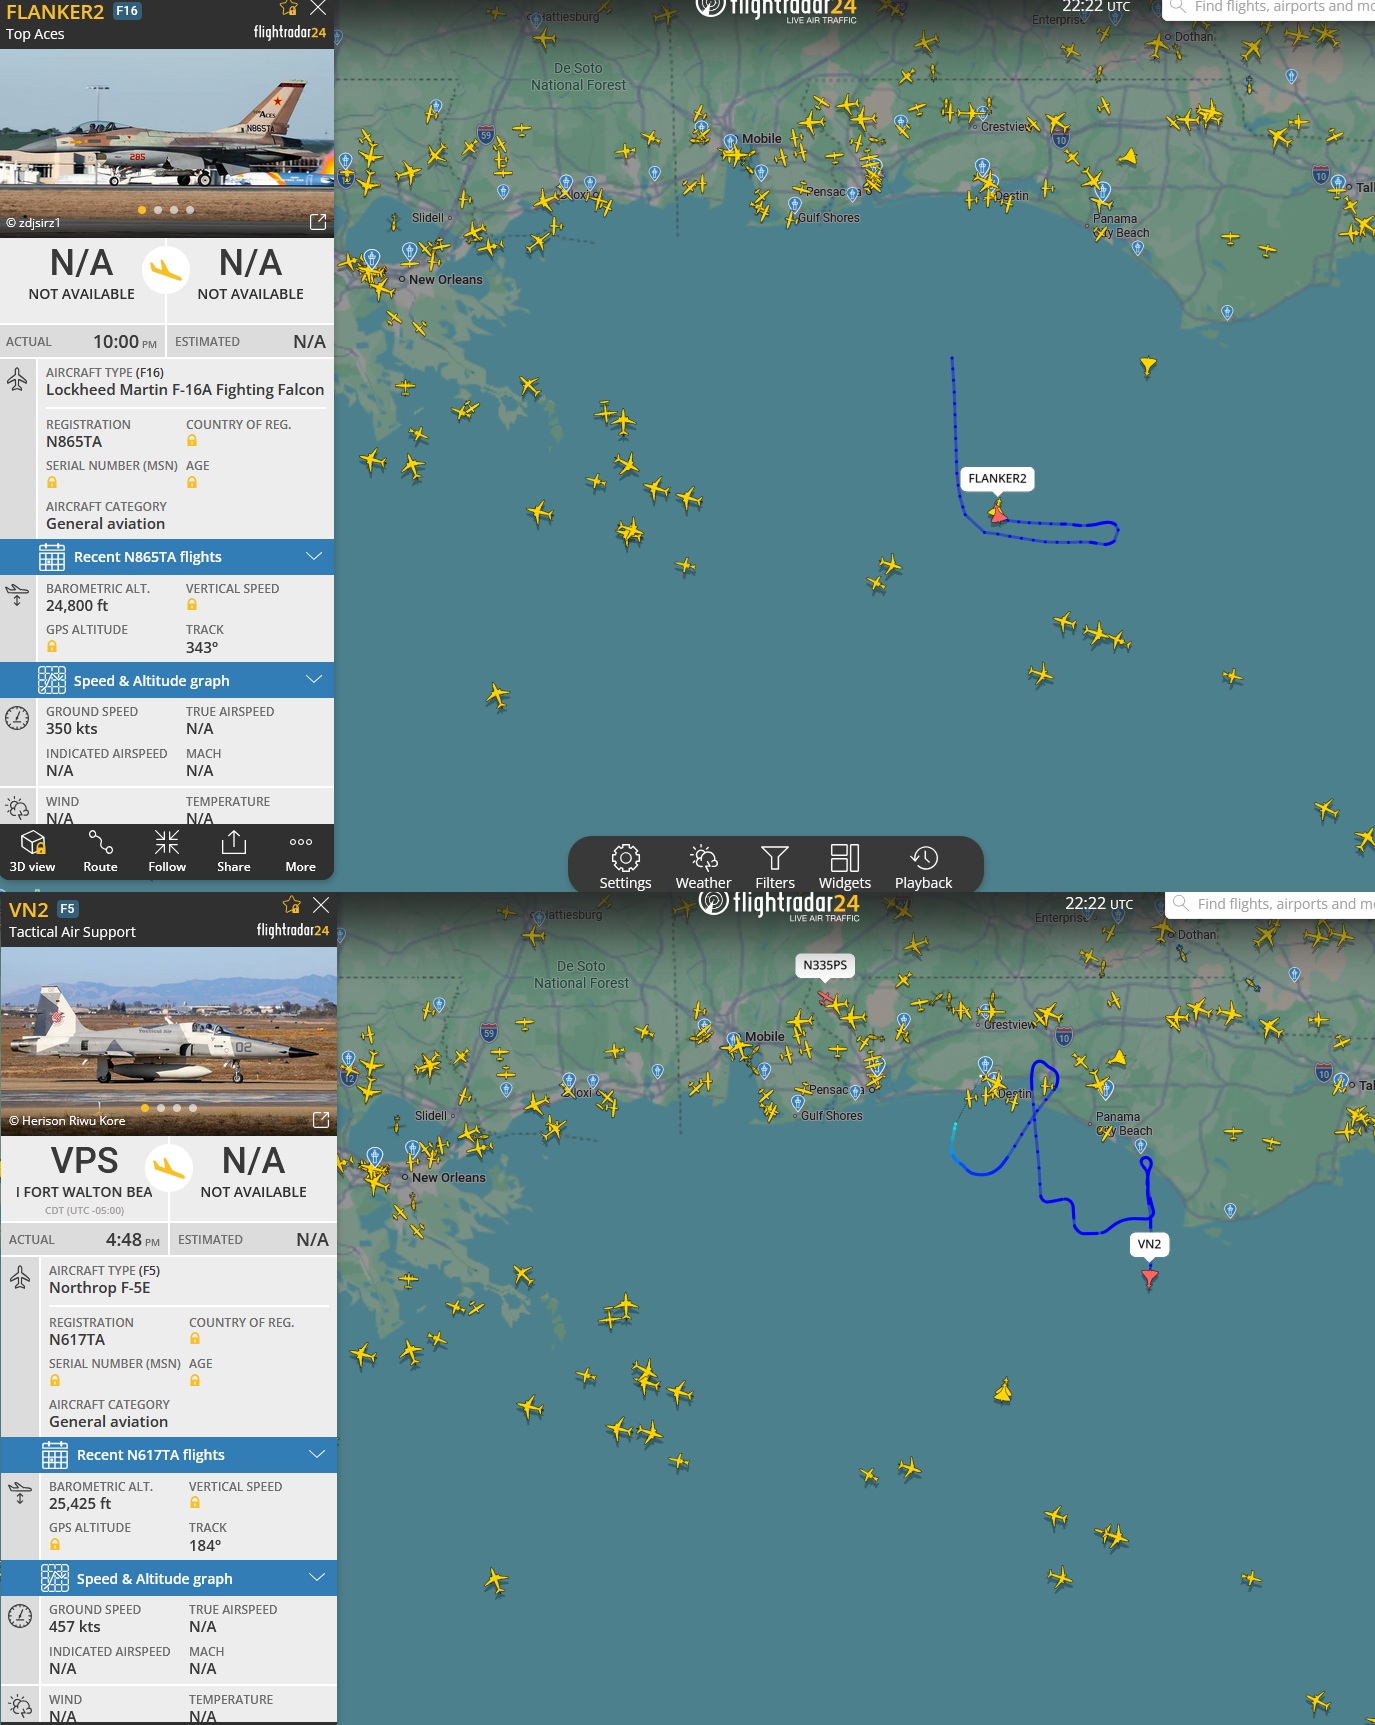The image size is (1375, 1725).
Task: Add FLANKER2 to favorites star
Action: [x=289, y=8]
